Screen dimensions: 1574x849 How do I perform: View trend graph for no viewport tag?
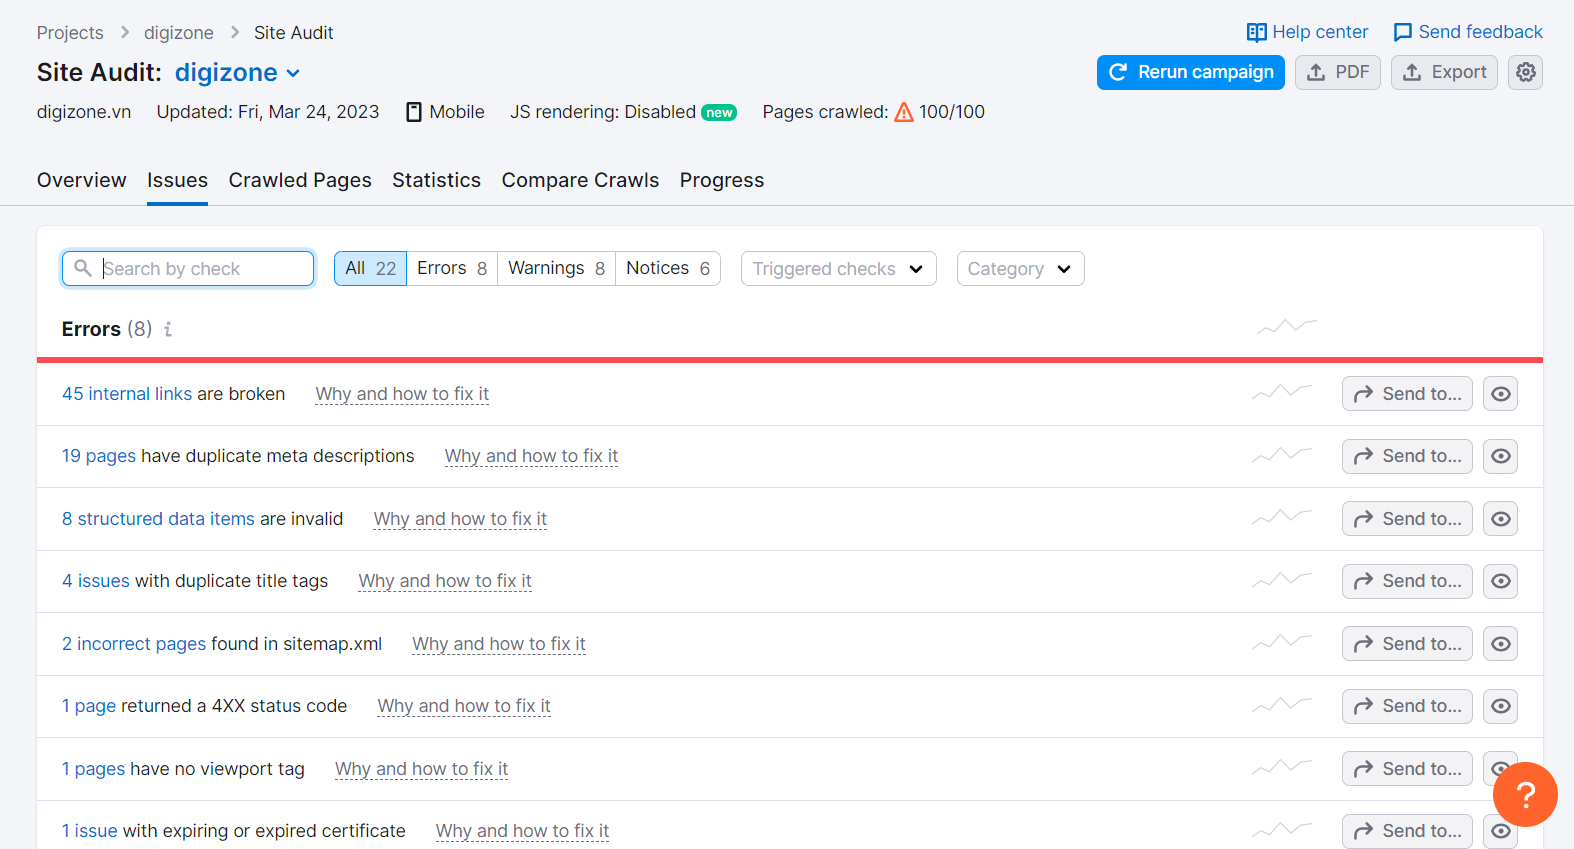coord(1282,768)
